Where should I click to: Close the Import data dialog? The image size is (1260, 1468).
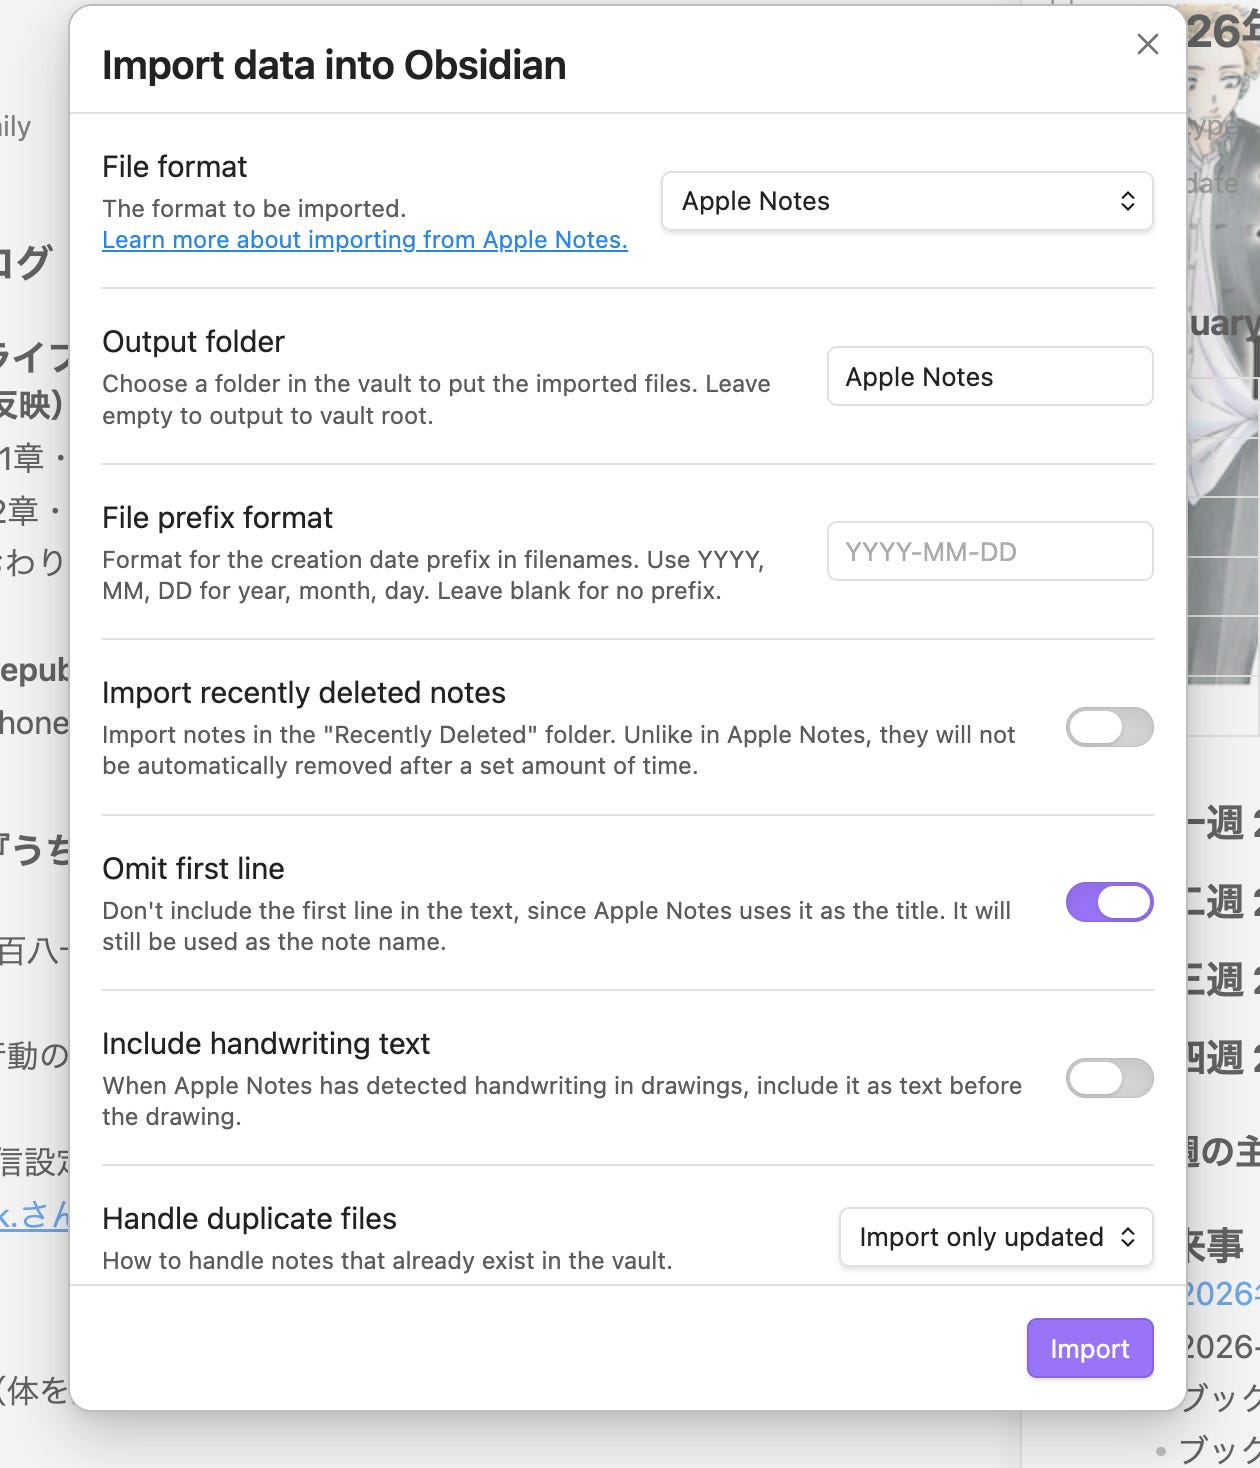pyautogui.click(x=1147, y=44)
